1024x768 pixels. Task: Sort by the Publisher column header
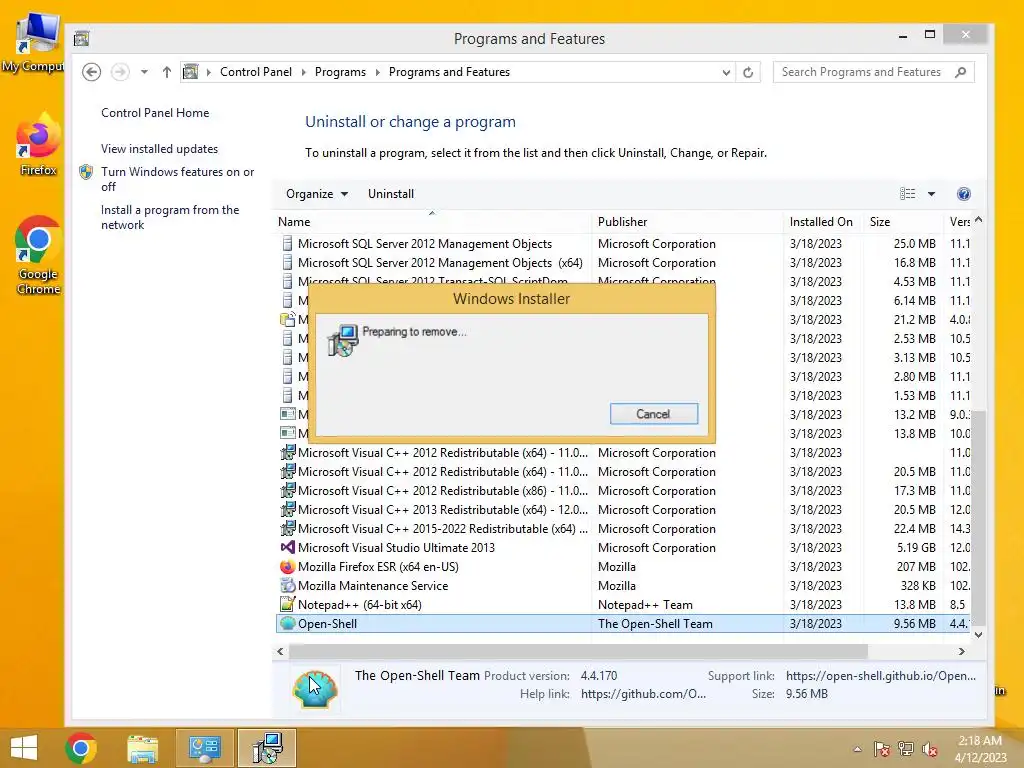tap(688, 222)
